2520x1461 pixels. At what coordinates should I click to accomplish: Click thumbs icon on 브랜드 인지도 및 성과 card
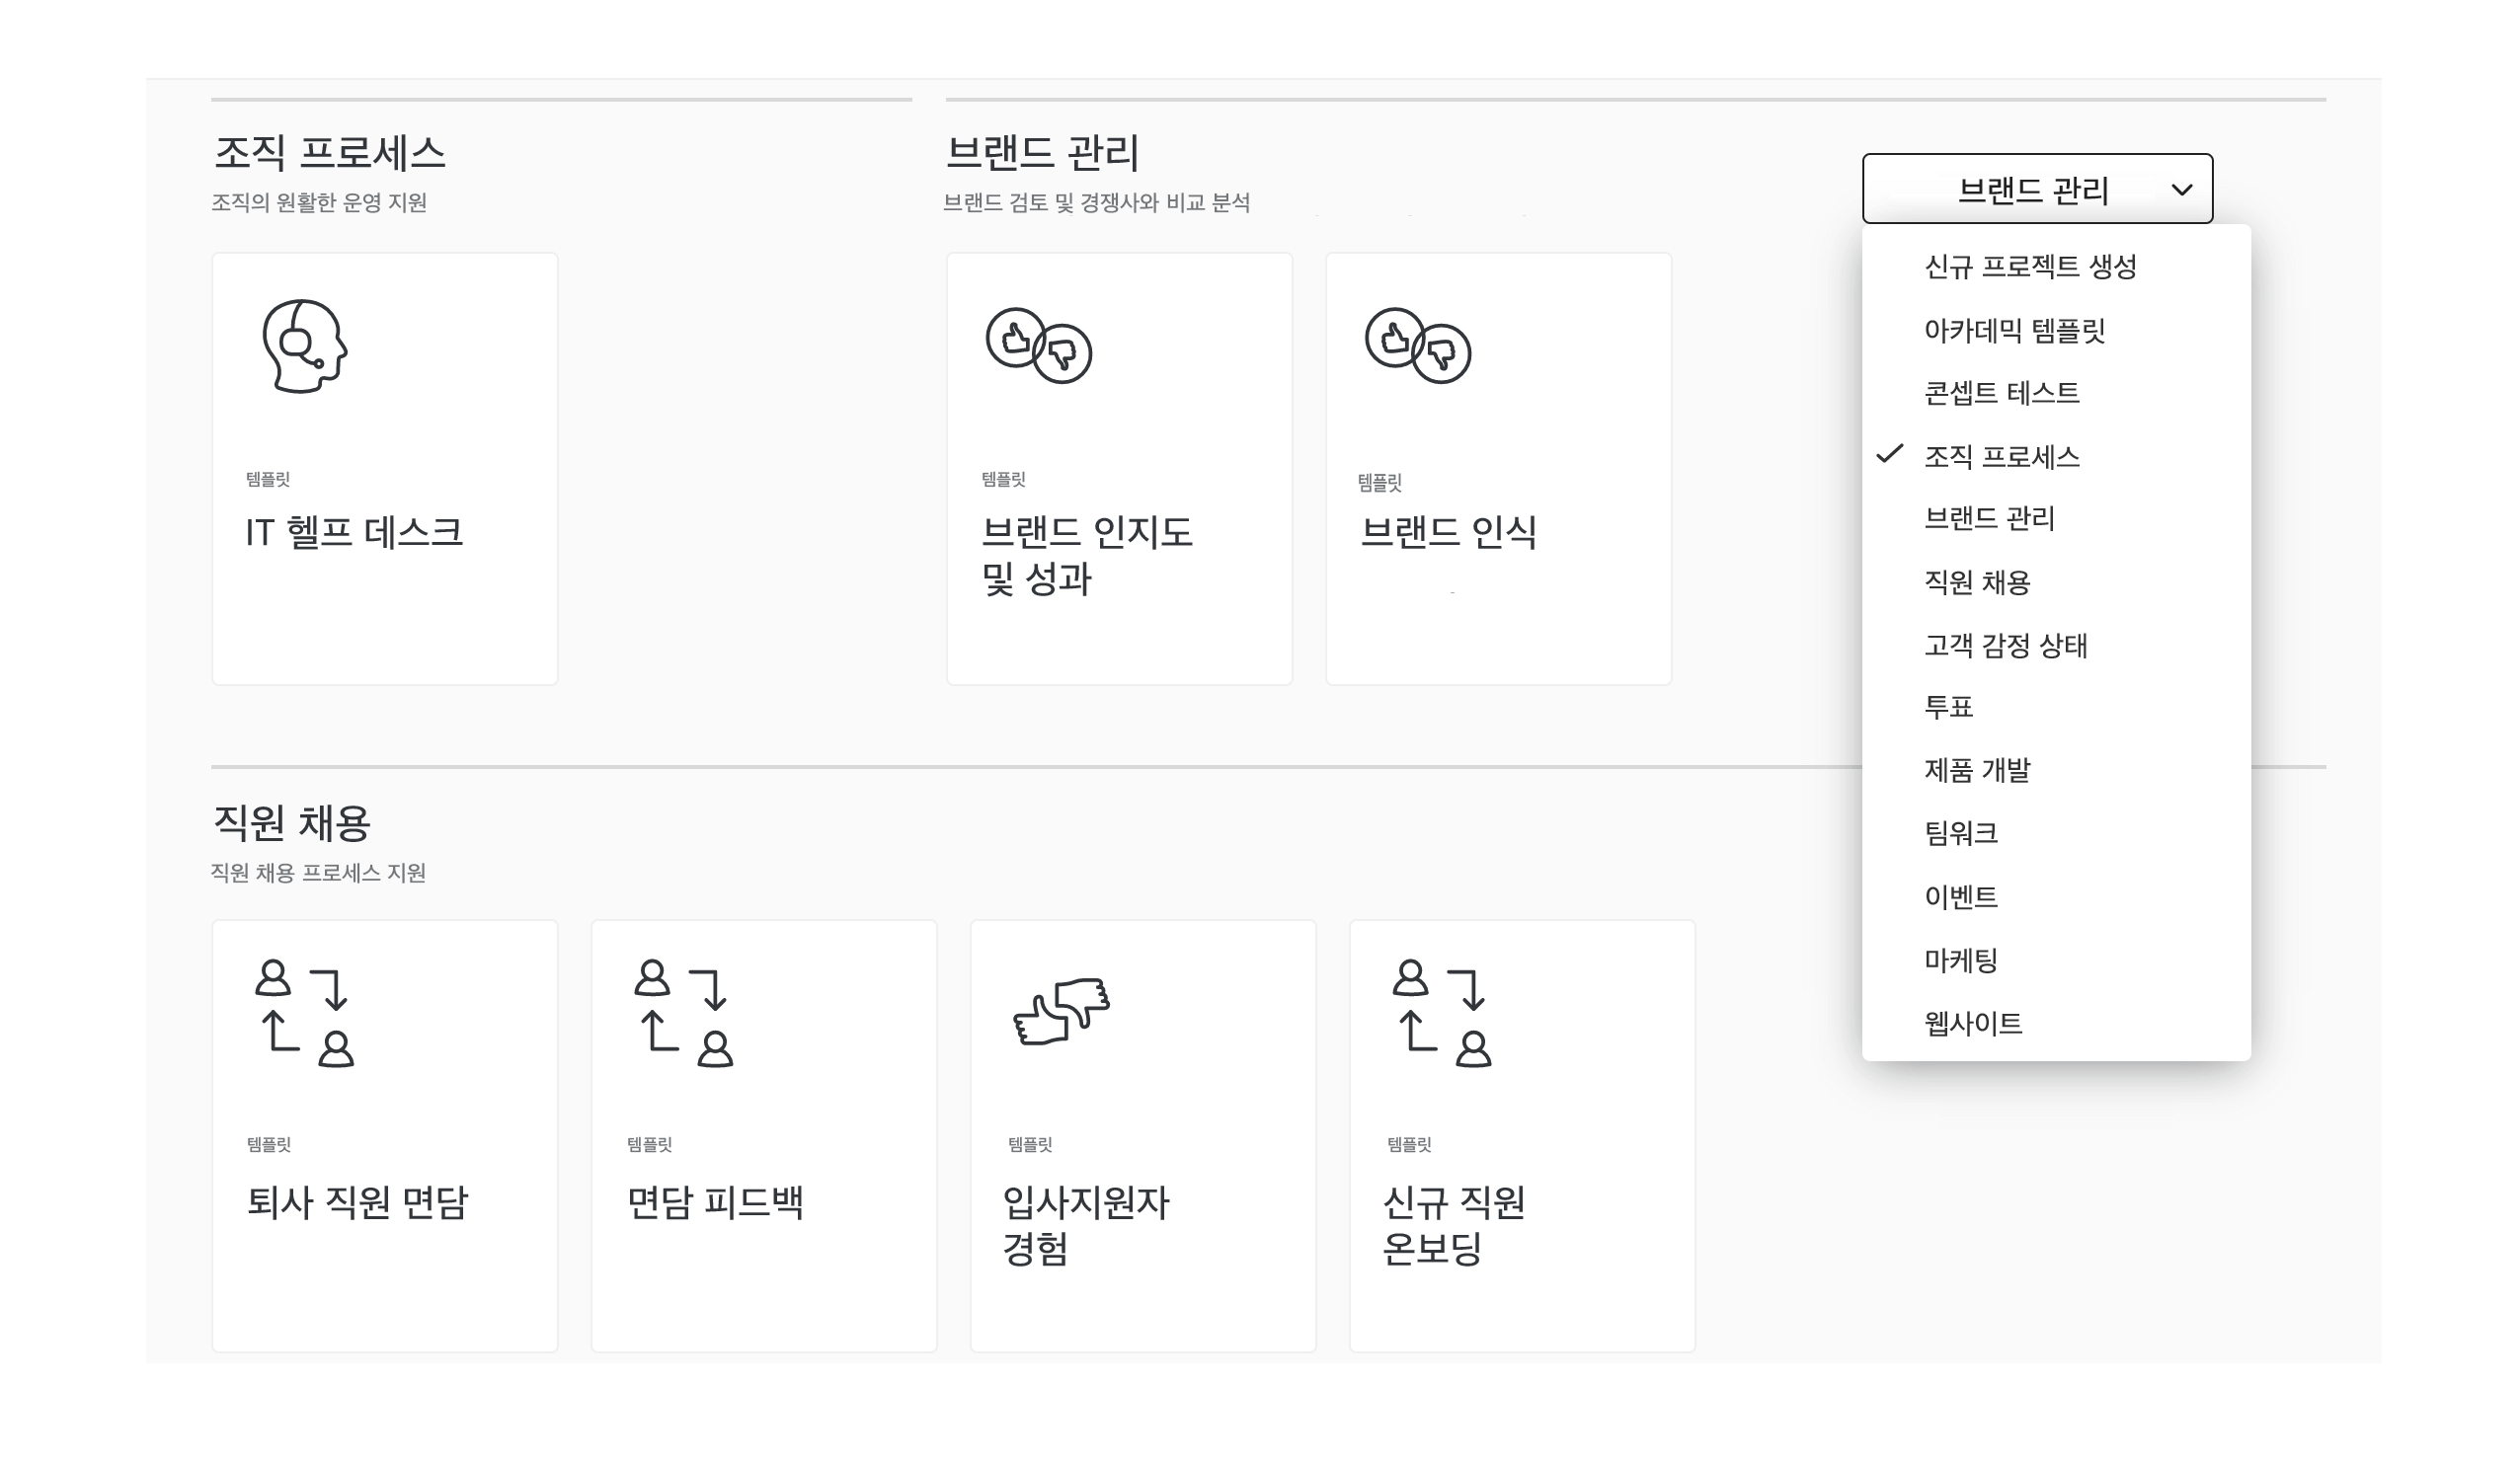point(1038,345)
